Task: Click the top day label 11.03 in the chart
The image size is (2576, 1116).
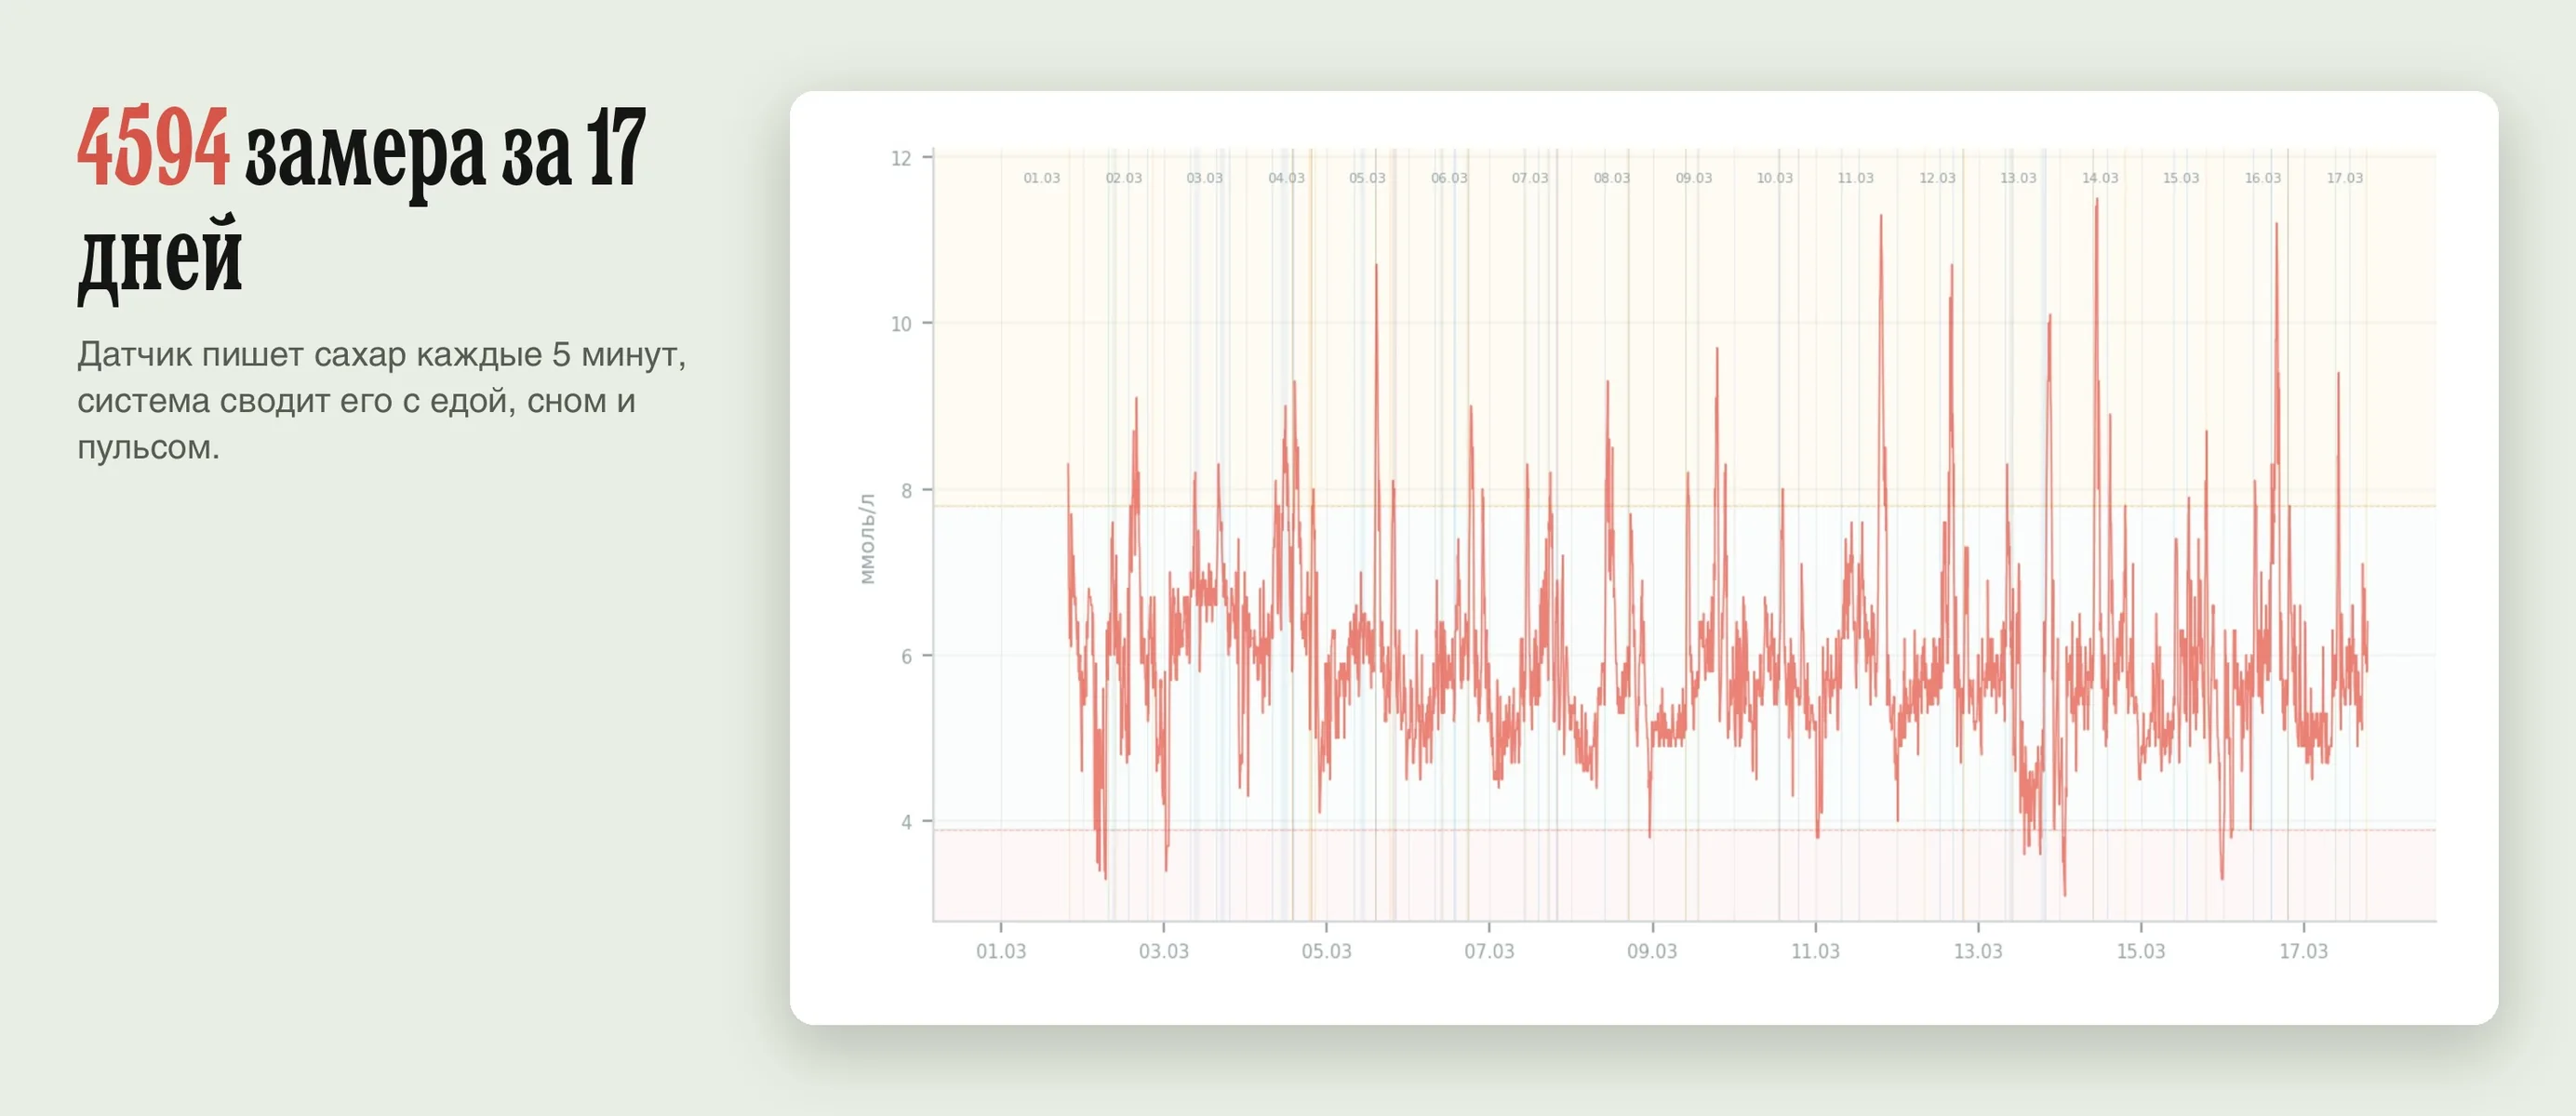Action: pos(1856,178)
